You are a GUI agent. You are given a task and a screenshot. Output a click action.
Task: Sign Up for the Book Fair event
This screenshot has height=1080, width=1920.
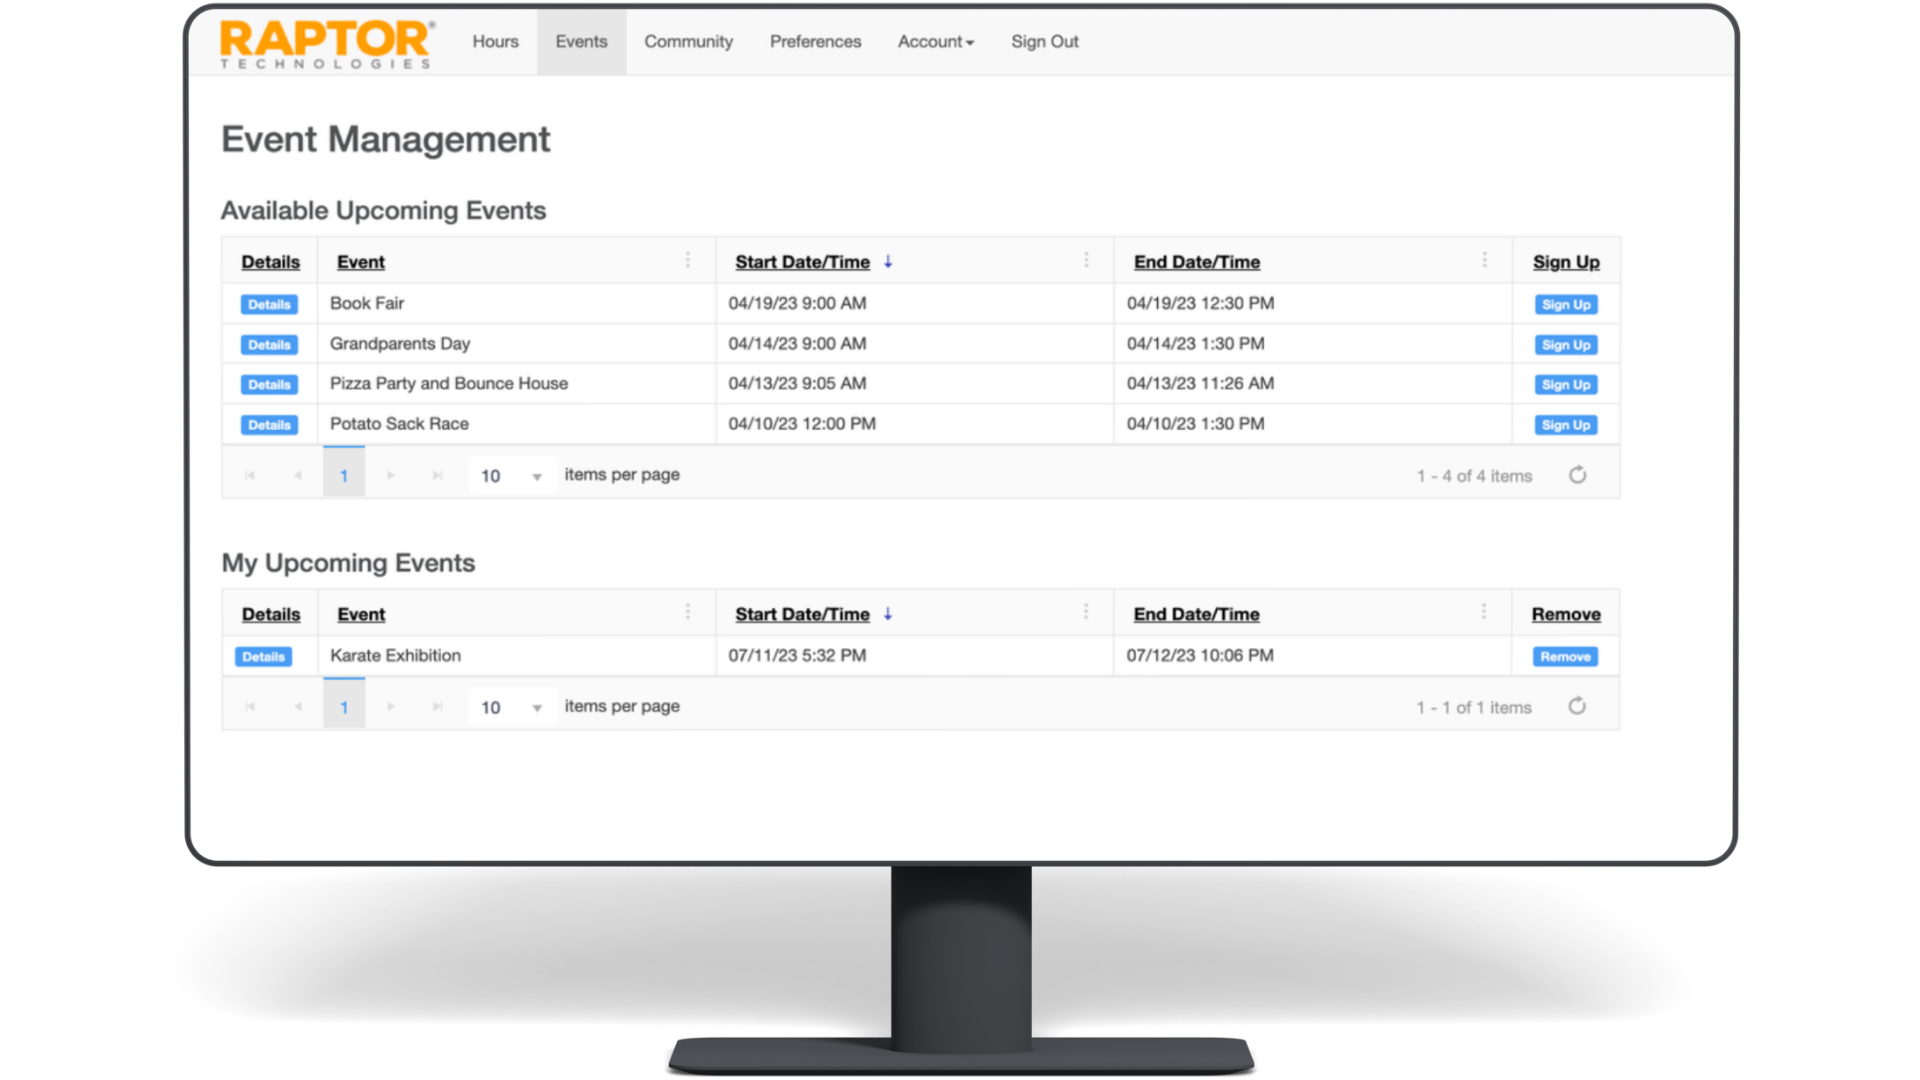1565,304
